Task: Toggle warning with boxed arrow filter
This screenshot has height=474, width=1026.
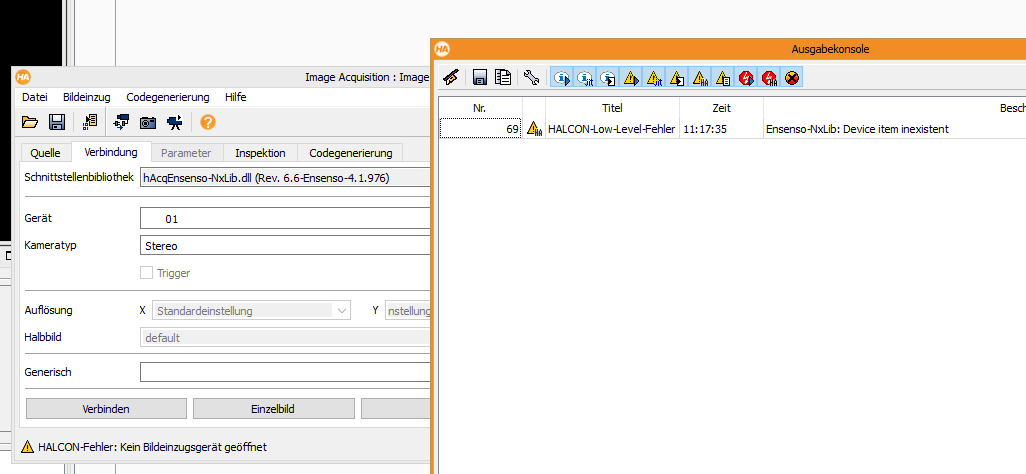Action: pyautogui.click(x=677, y=78)
